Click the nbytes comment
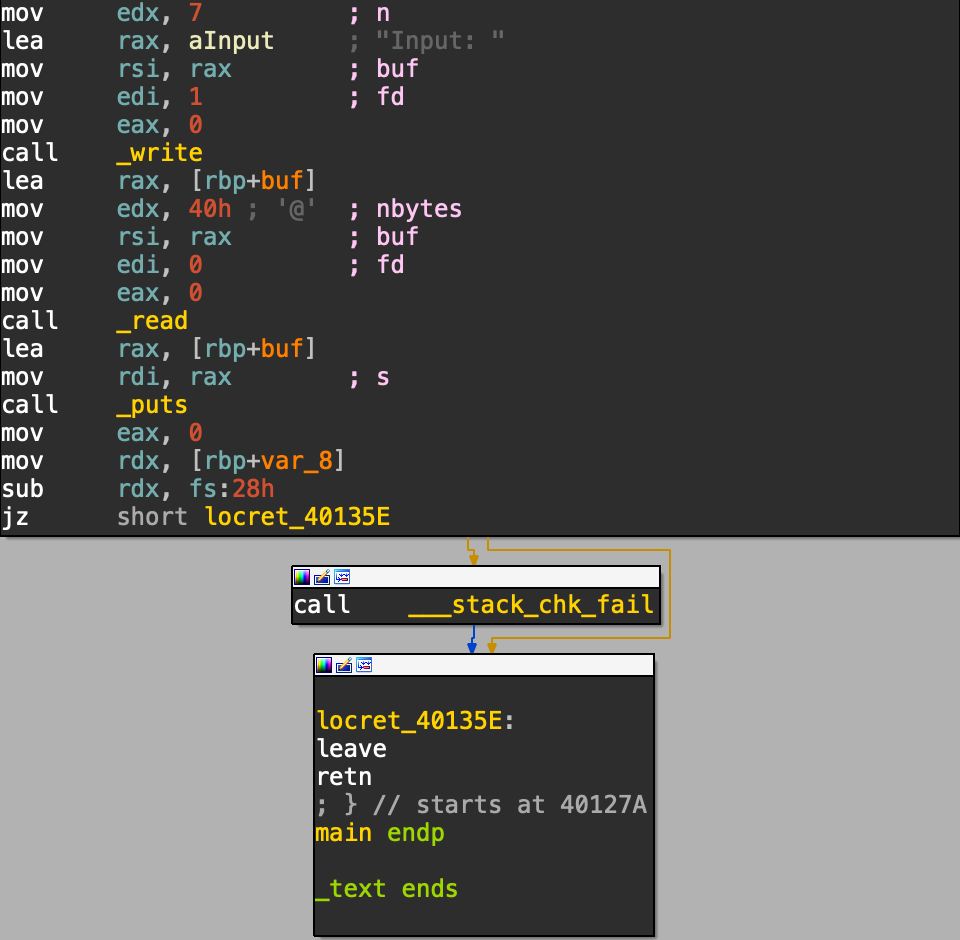Viewport: 960px width, 940px height. click(x=419, y=209)
